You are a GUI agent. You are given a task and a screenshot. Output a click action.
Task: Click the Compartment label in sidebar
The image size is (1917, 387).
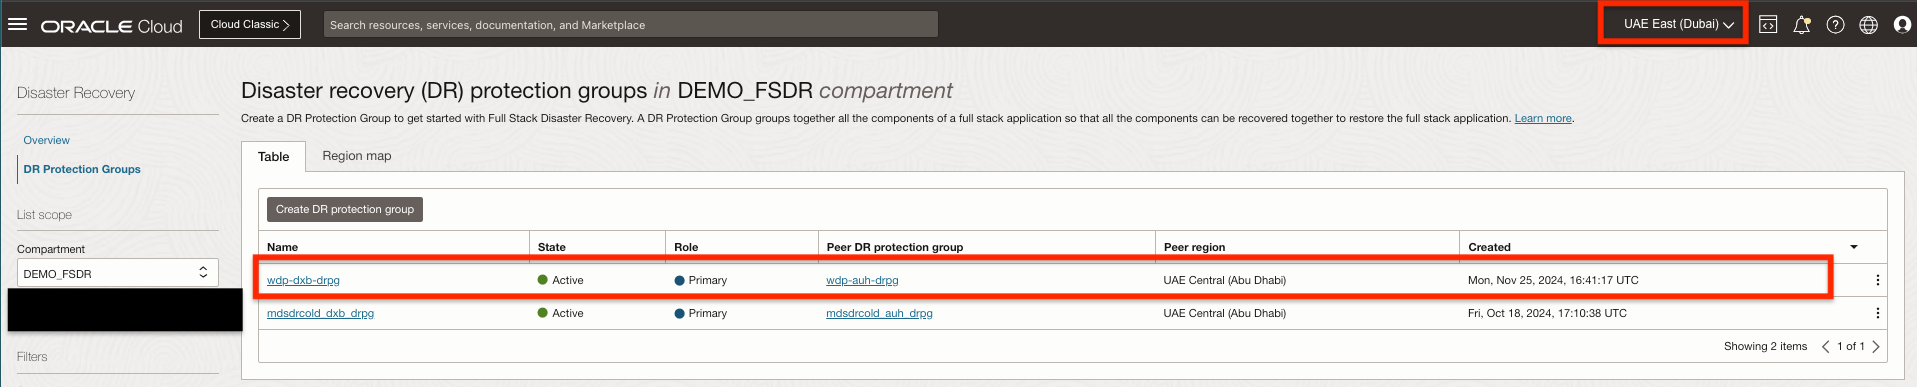tap(51, 249)
